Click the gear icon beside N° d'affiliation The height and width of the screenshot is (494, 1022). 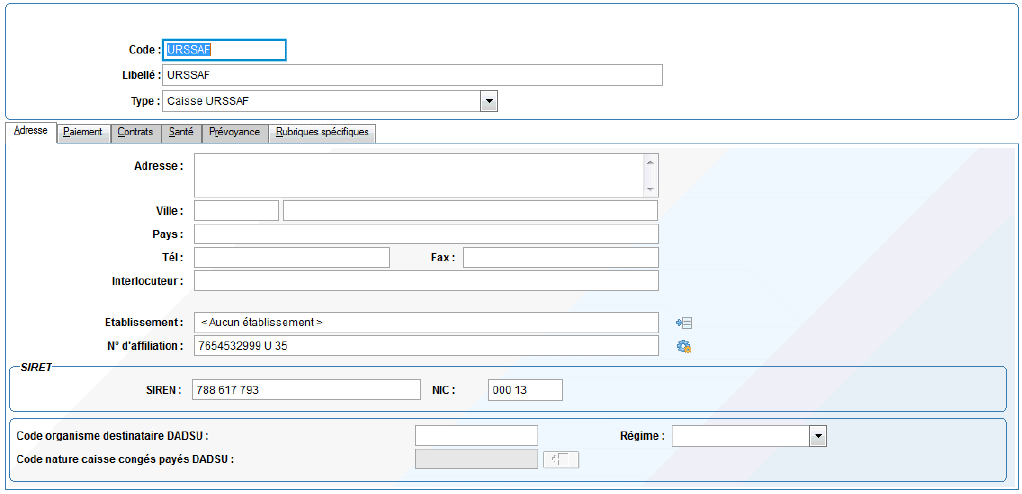click(x=684, y=347)
